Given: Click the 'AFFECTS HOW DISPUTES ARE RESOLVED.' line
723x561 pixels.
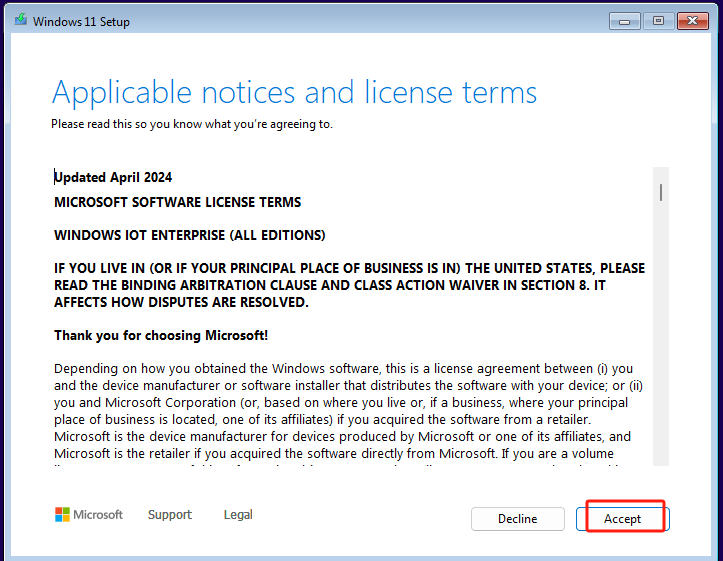Looking at the screenshot, I should [181, 302].
